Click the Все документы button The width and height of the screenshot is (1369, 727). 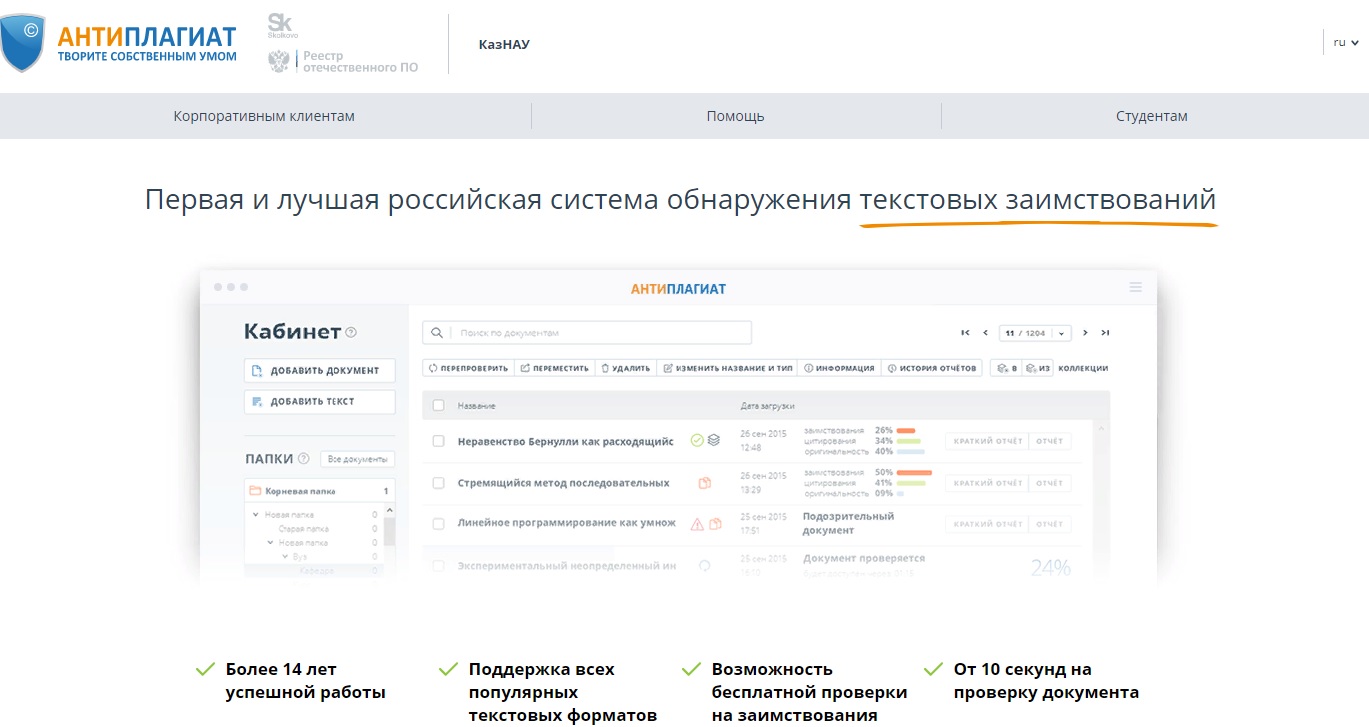[x=358, y=459]
